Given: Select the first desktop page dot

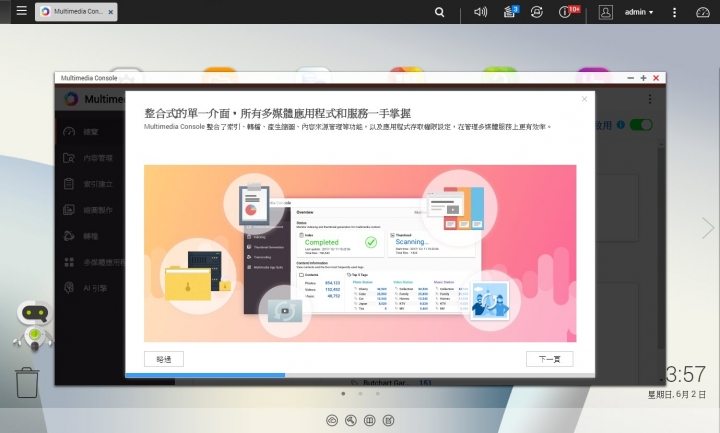Looking at the screenshot, I should point(343,394).
